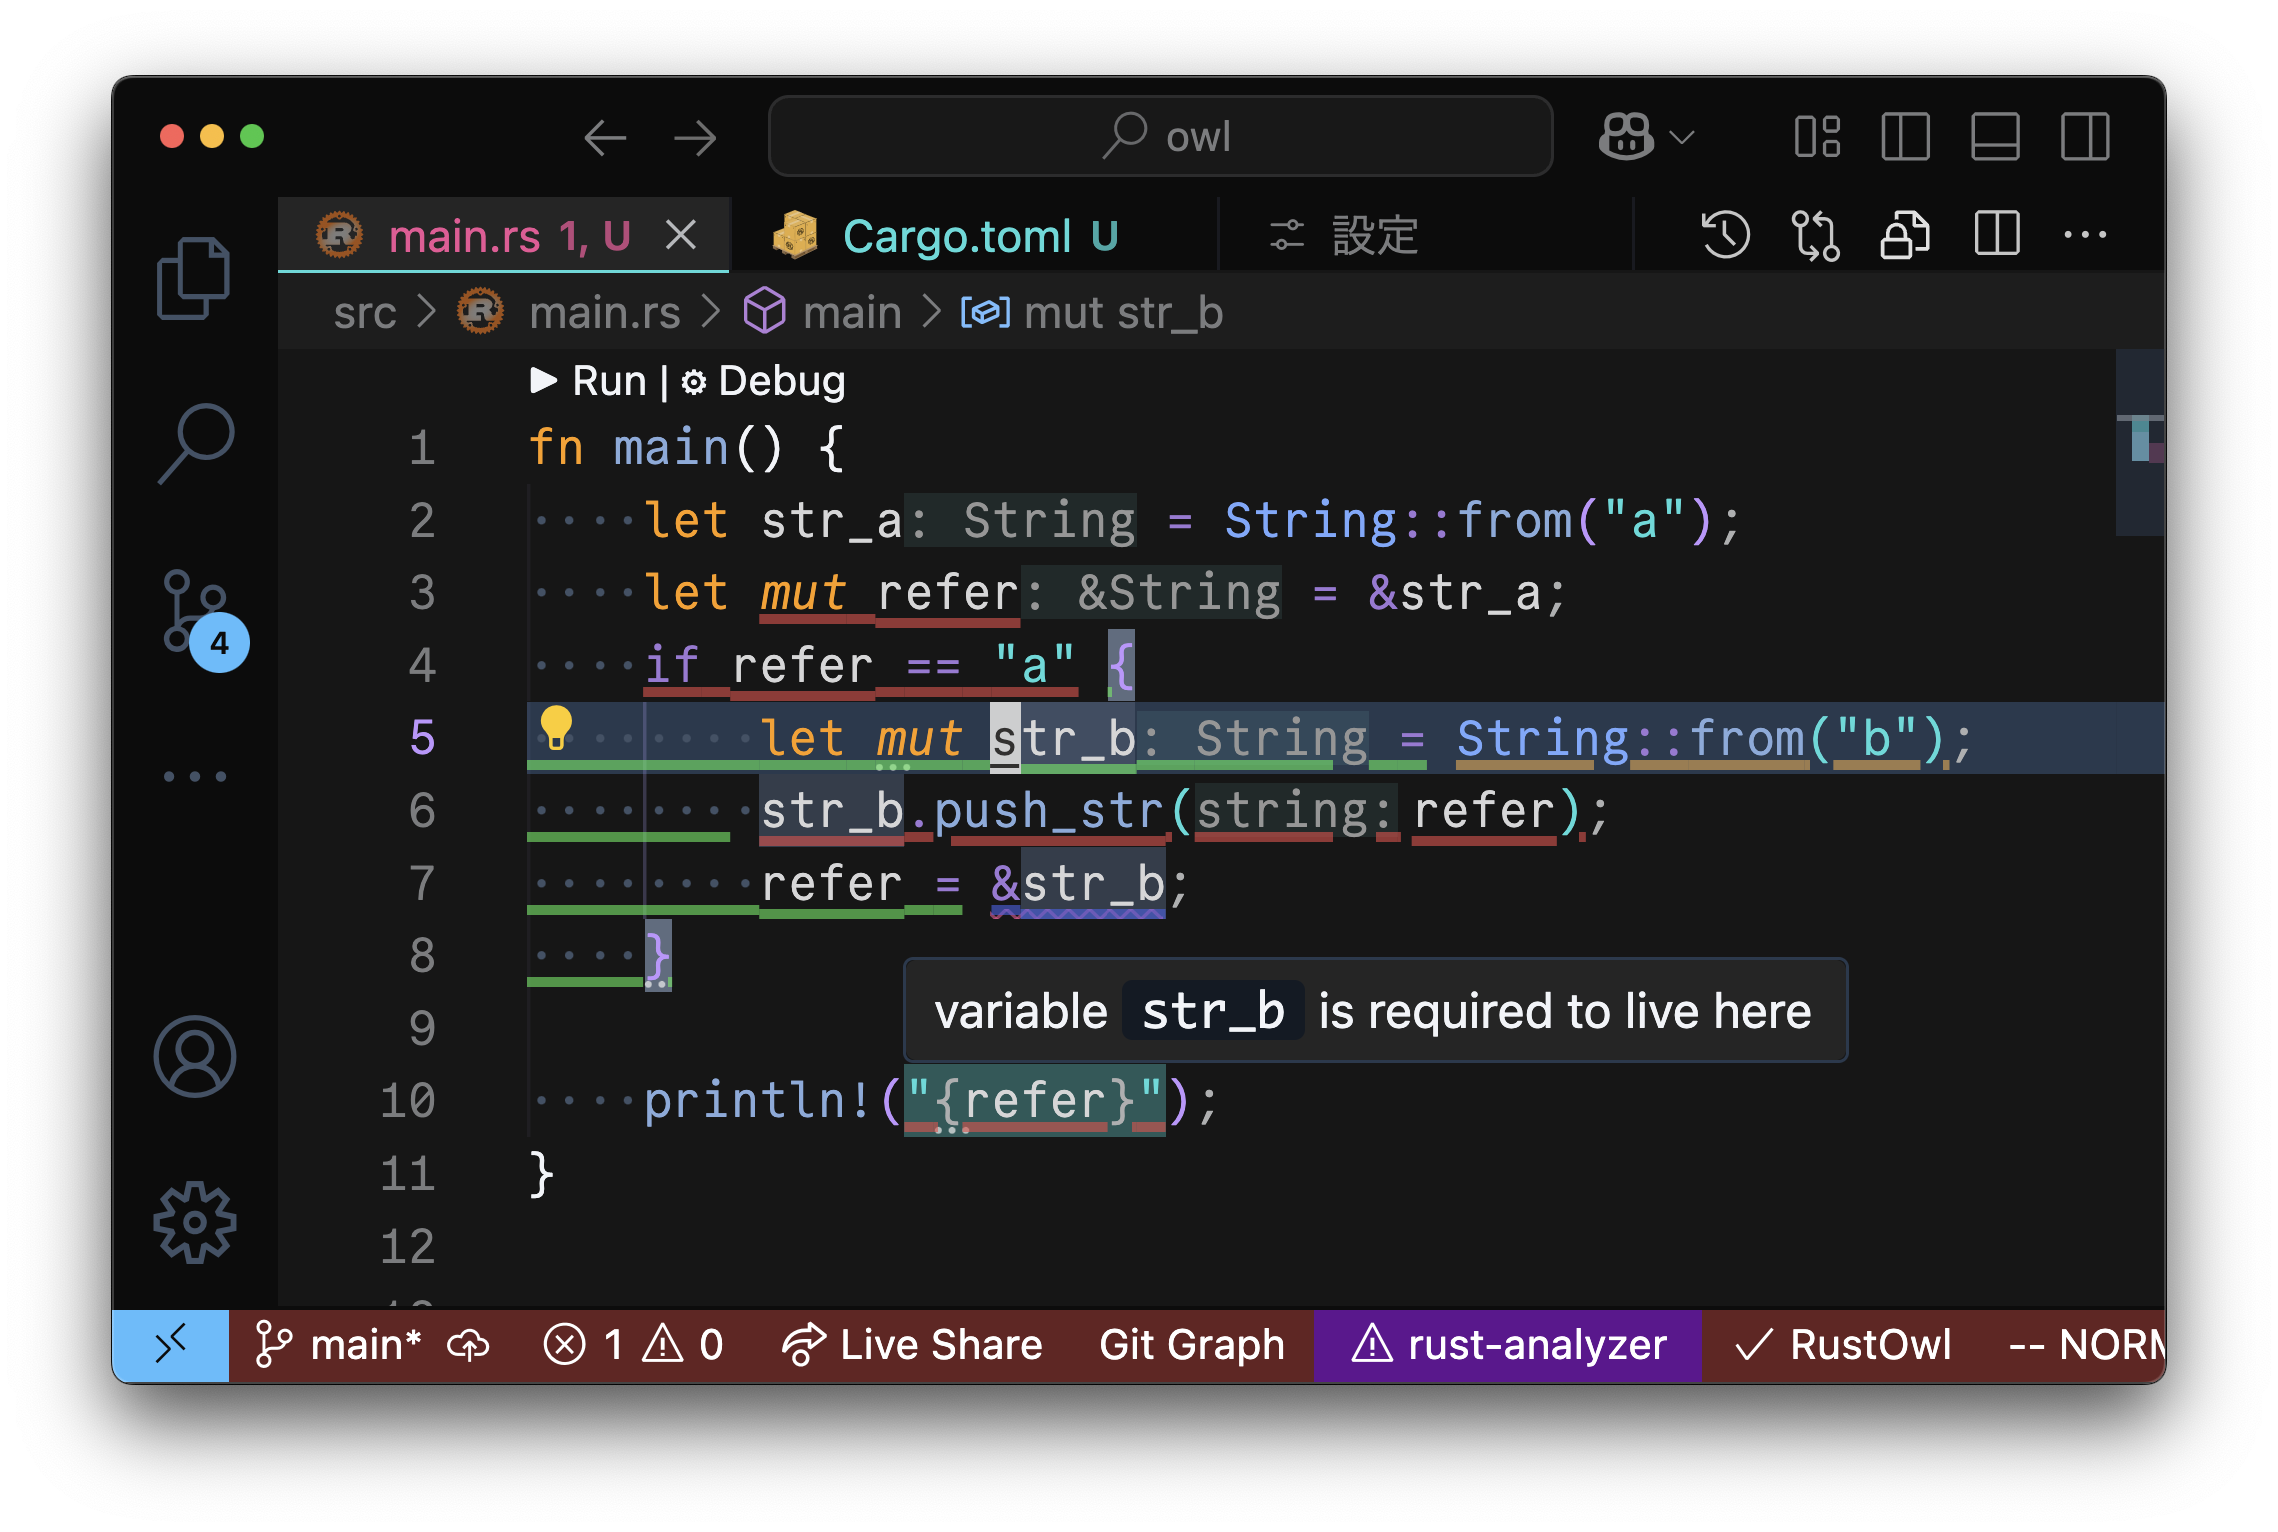Open the Manage gear icon
The height and width of the screenshot is (1532, 2278).
pyautogui.click(x=194, y=1222)
